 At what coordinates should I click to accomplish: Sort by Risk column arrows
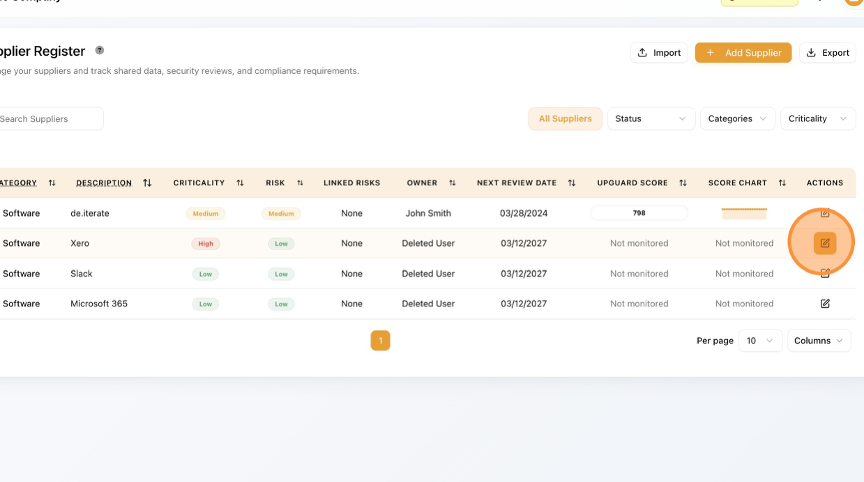[x=300, y=183]
